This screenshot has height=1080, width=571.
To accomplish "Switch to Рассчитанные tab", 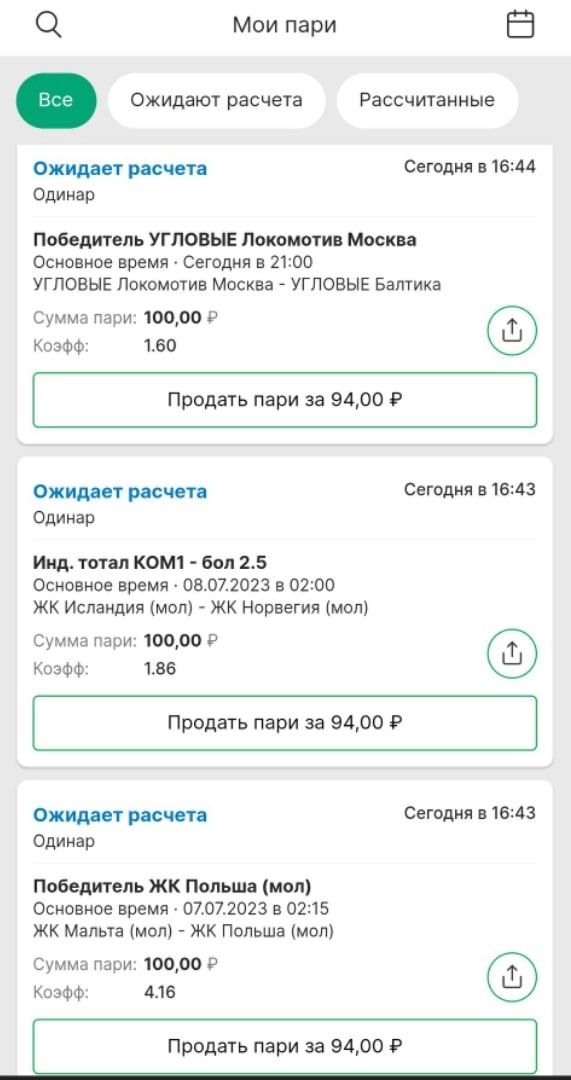I will [427, 101].
